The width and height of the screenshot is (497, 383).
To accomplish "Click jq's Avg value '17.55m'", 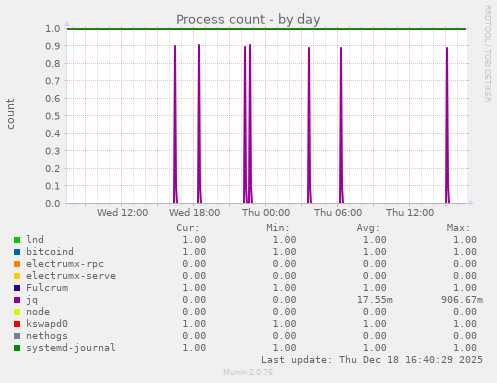I will click(375, 300).
